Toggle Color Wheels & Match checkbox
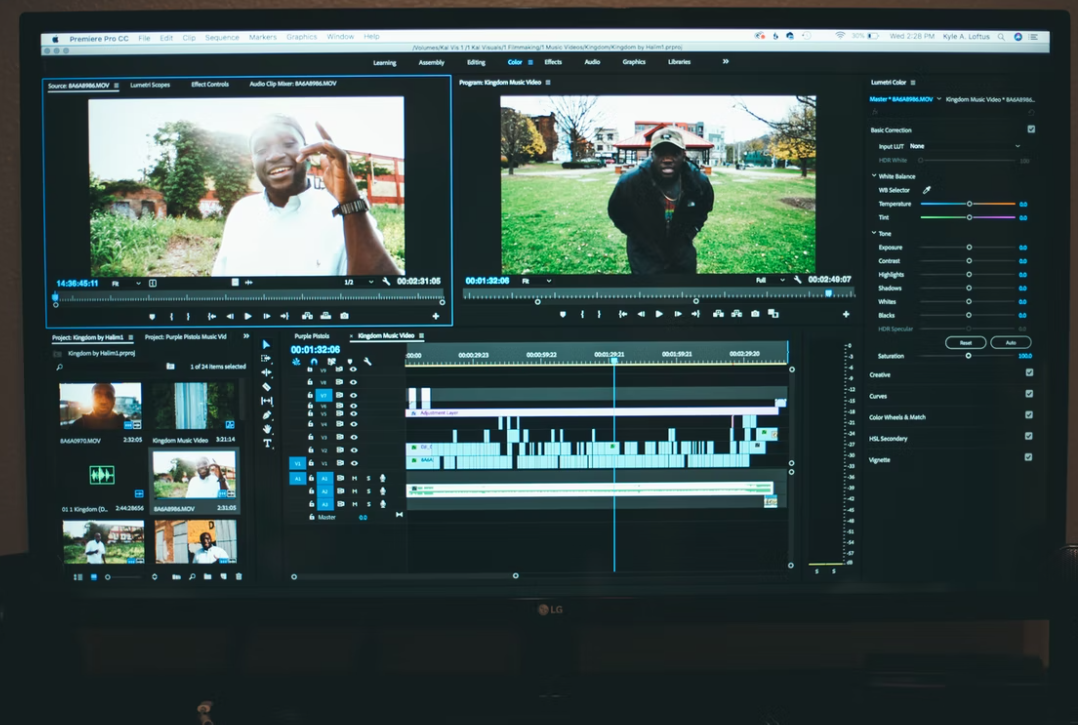Screen dimensions: 1078x725 pyautogui.click(x=1028, y=414)
